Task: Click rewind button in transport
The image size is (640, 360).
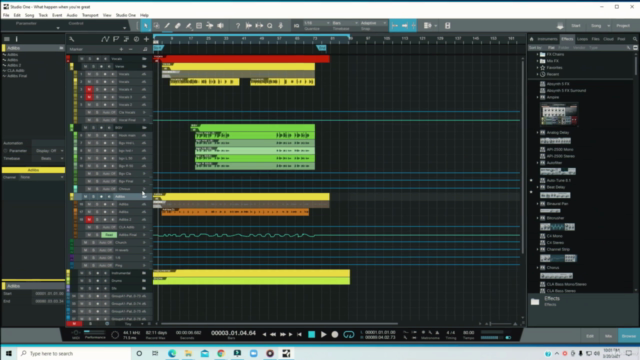Action: click(x=273, y=334)
